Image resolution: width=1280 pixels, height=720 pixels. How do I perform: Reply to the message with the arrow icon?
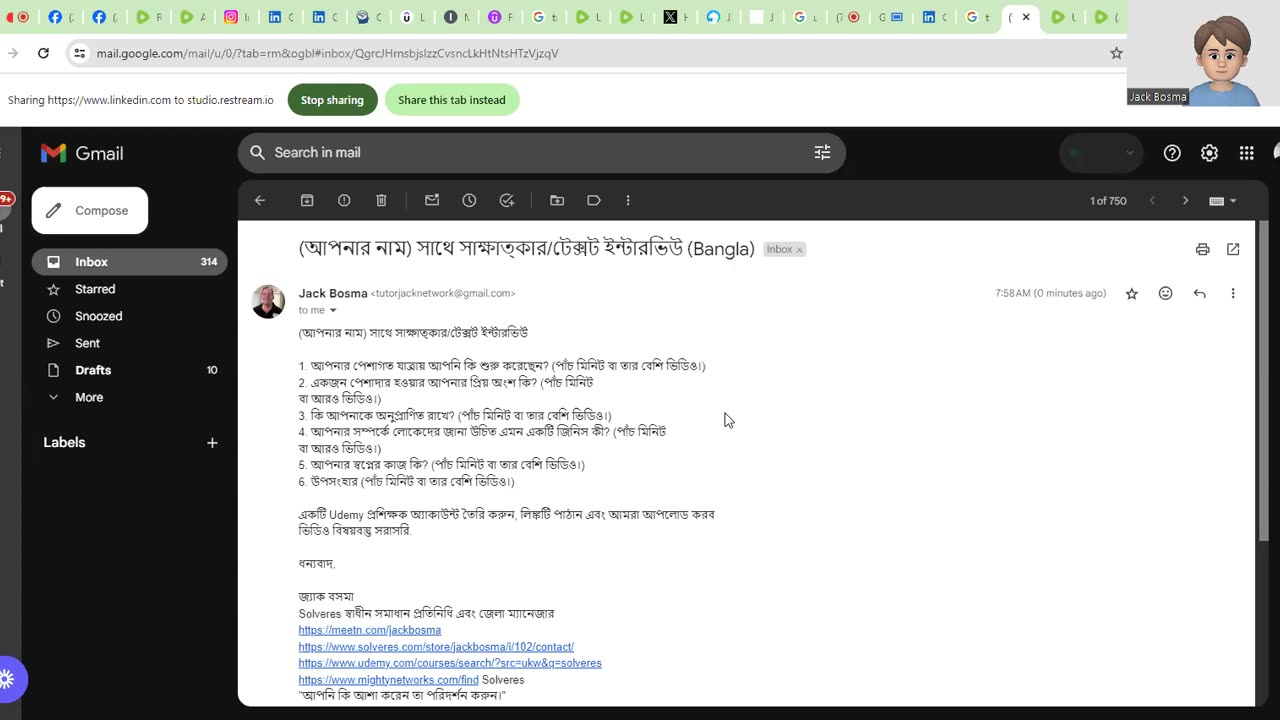pyautogui.click(x=1199, y=294)
